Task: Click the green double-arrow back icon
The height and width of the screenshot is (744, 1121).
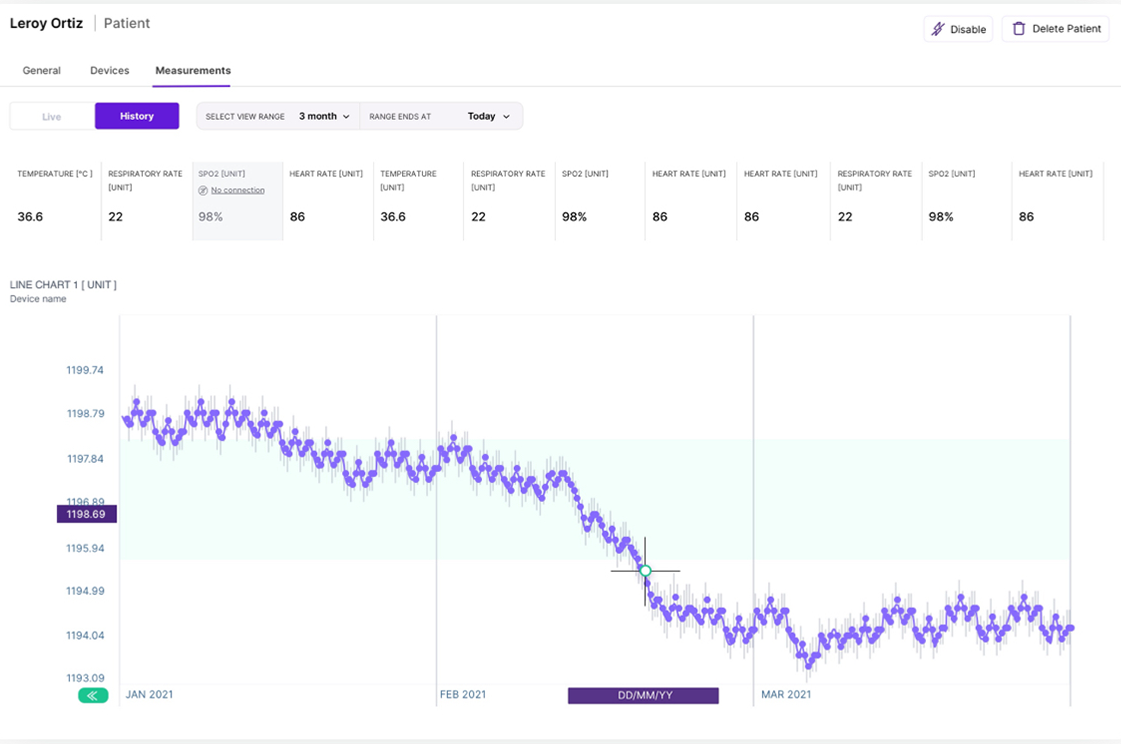Action: pos(93,695)
